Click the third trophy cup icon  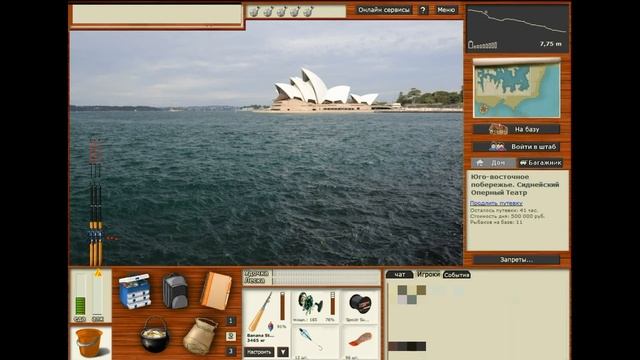[x=281, y=11]
